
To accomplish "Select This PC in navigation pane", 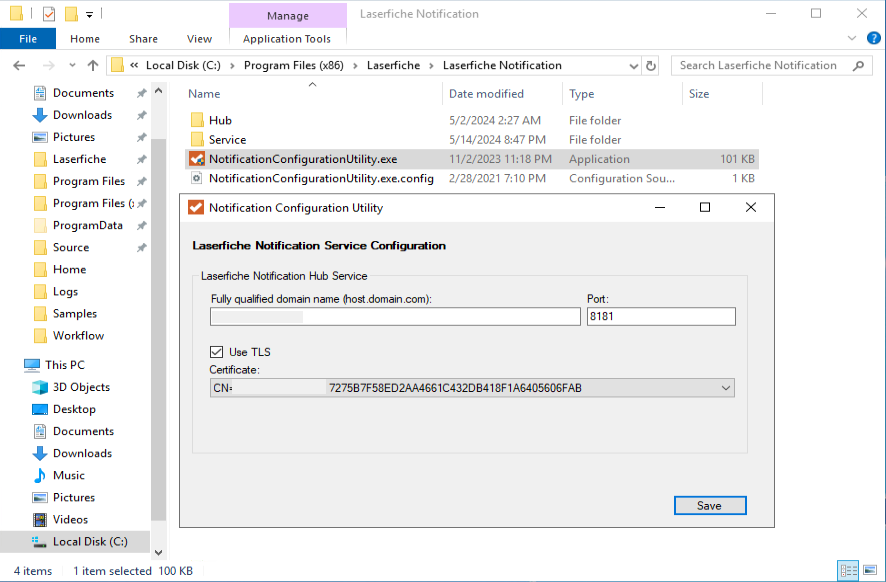I will 64,364.
